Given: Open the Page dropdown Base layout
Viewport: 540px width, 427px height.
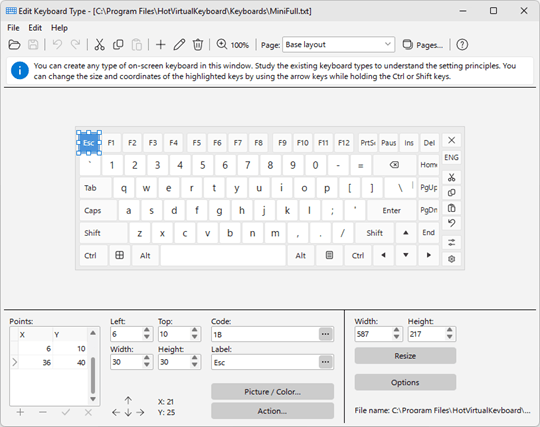Looking at the screenshot, I should pos(339,45).
